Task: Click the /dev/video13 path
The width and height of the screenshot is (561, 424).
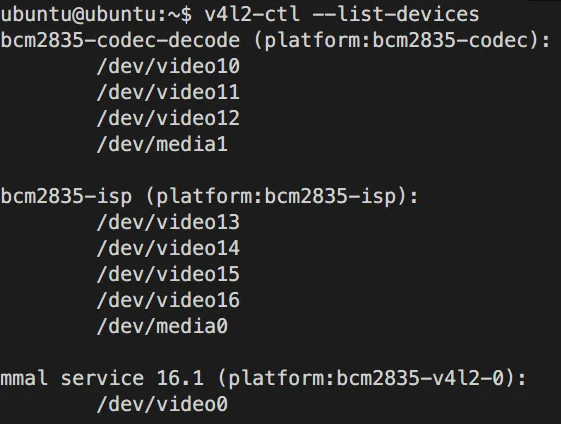Action: point(168,222)
